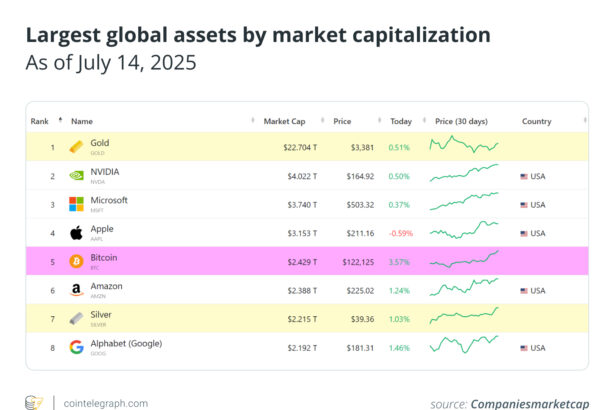This screenshot has height=410, width=615.
Task: Click the Bitcoin logo icon
Action: 76,261
